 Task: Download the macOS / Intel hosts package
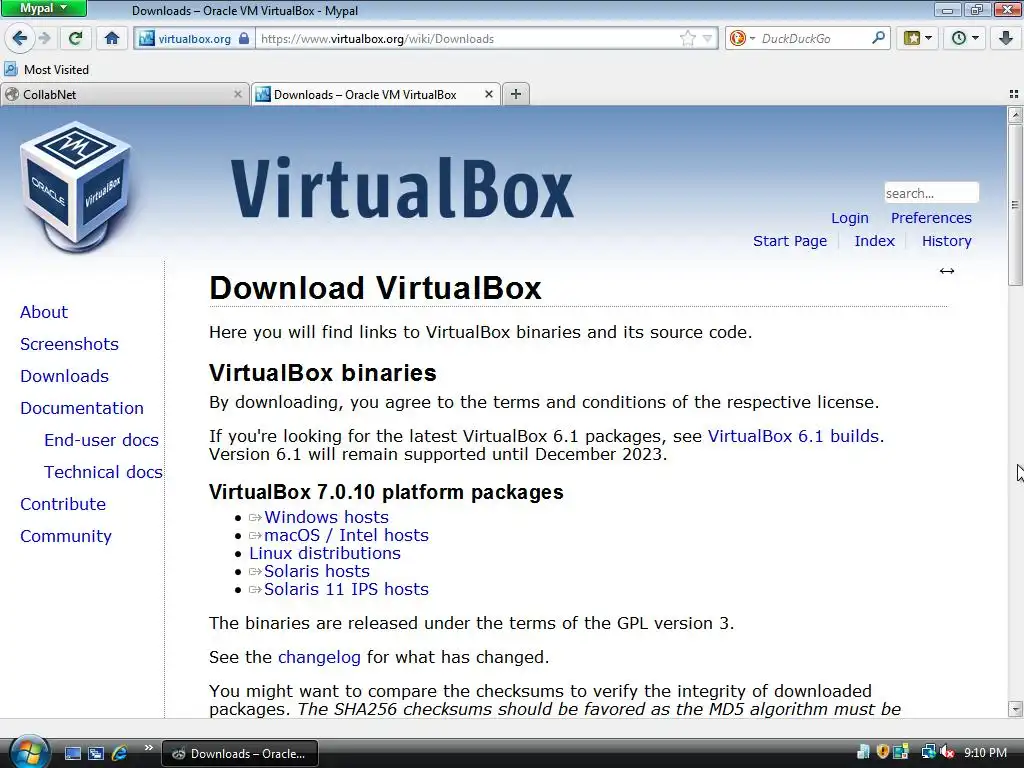pyautogui.click(x=346, y=536)
